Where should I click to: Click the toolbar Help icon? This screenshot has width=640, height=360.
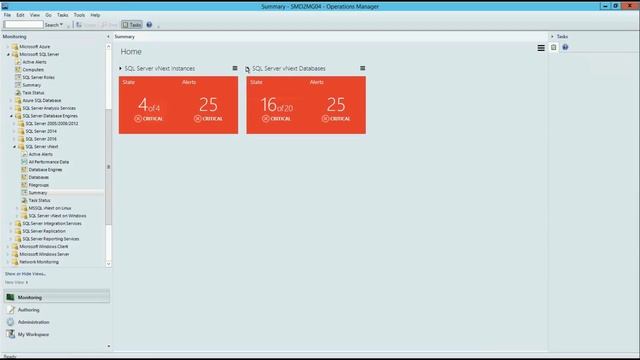coord(149,25)
